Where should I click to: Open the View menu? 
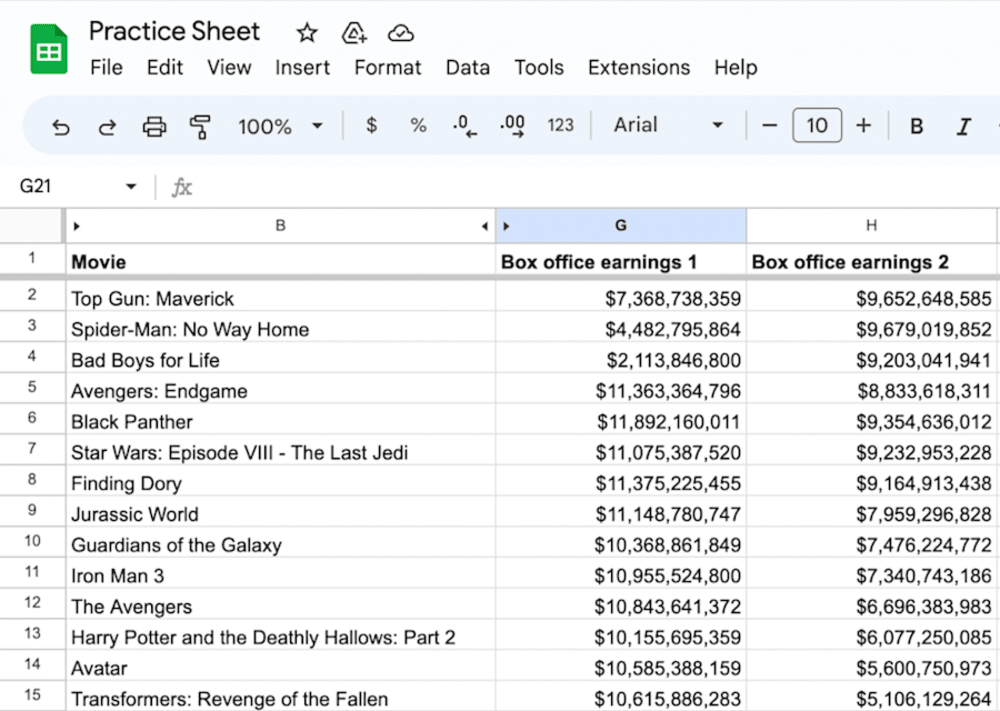229,68
